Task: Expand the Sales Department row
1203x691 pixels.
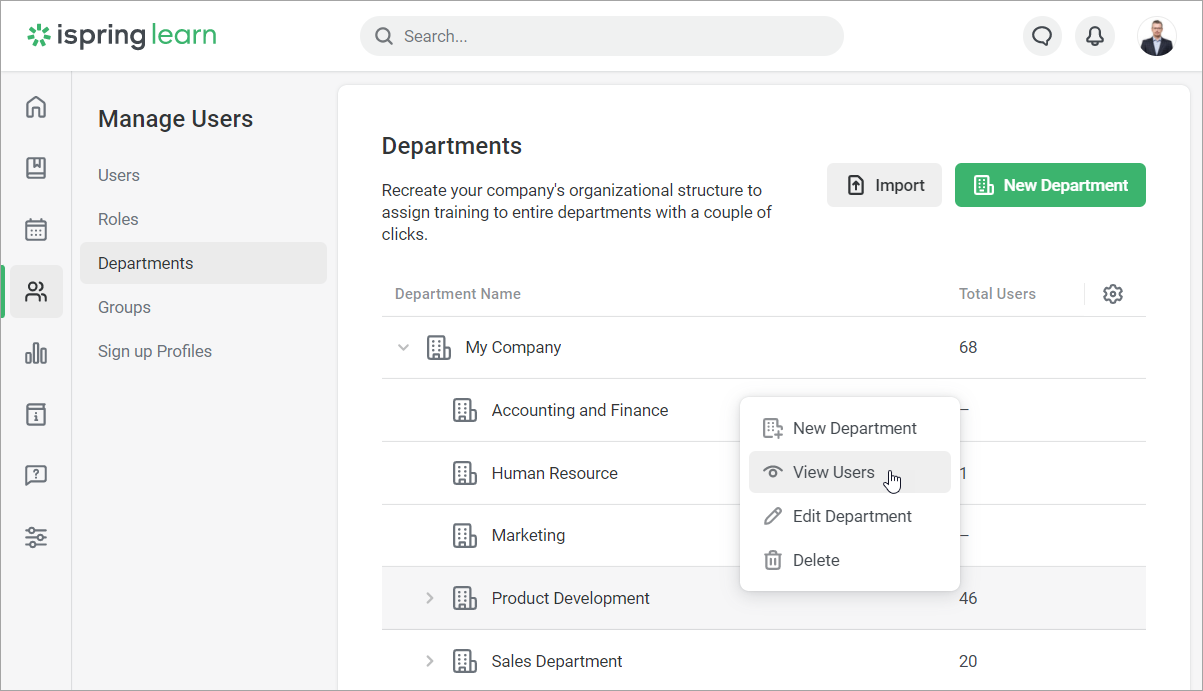Action: click(430, 661)
